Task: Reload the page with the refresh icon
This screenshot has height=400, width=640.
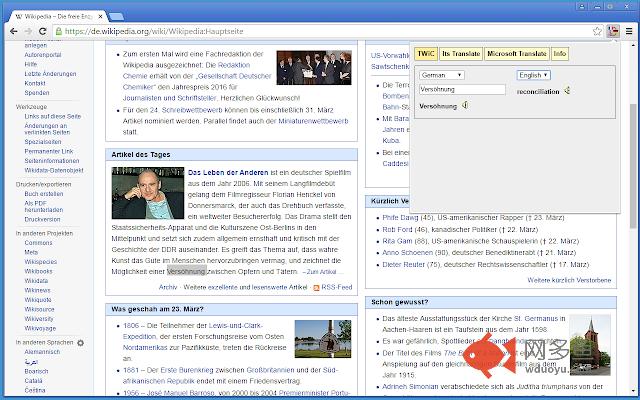Action: coord(51,31)
